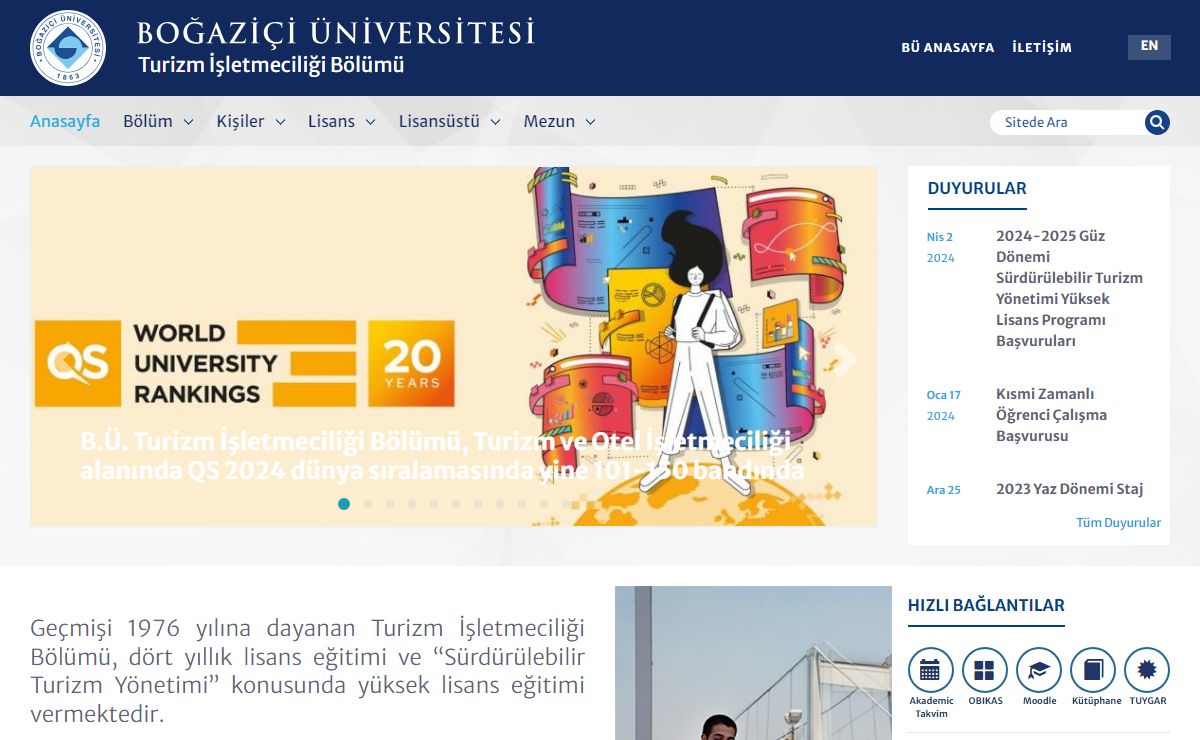The height and width of the screenshot is (740, 1200).
Task: Click the Nis 2 2024 date label
Action: pos(941,247)
